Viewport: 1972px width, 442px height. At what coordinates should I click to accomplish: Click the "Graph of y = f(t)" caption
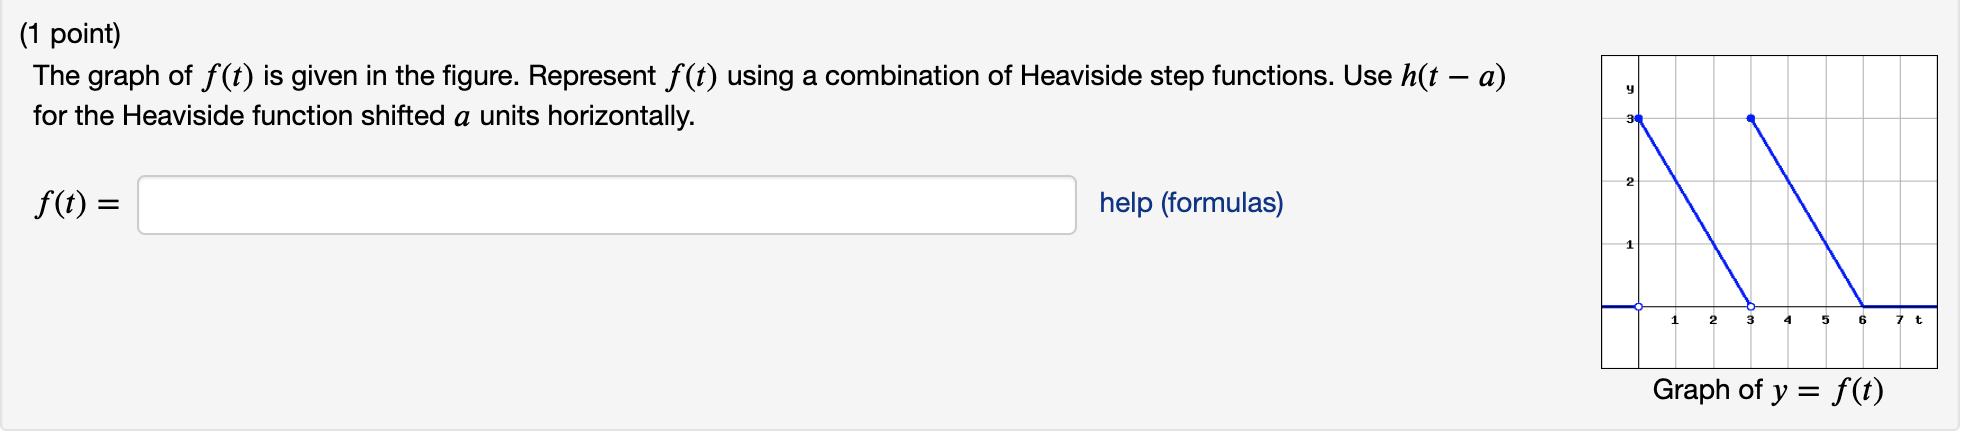pyautogui.click(x=1768, y=390)
